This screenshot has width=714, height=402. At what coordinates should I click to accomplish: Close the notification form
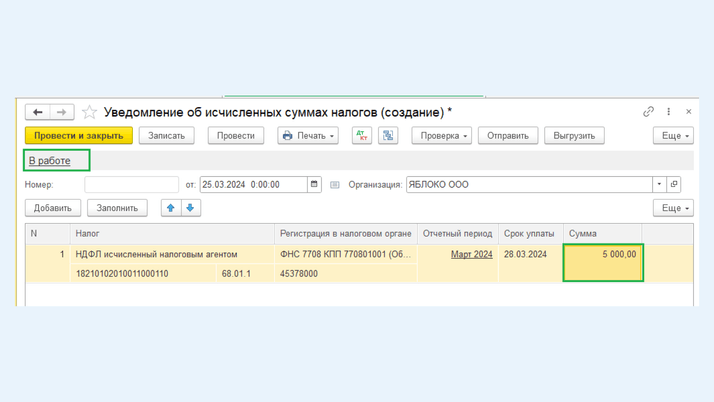coord(688,112)
